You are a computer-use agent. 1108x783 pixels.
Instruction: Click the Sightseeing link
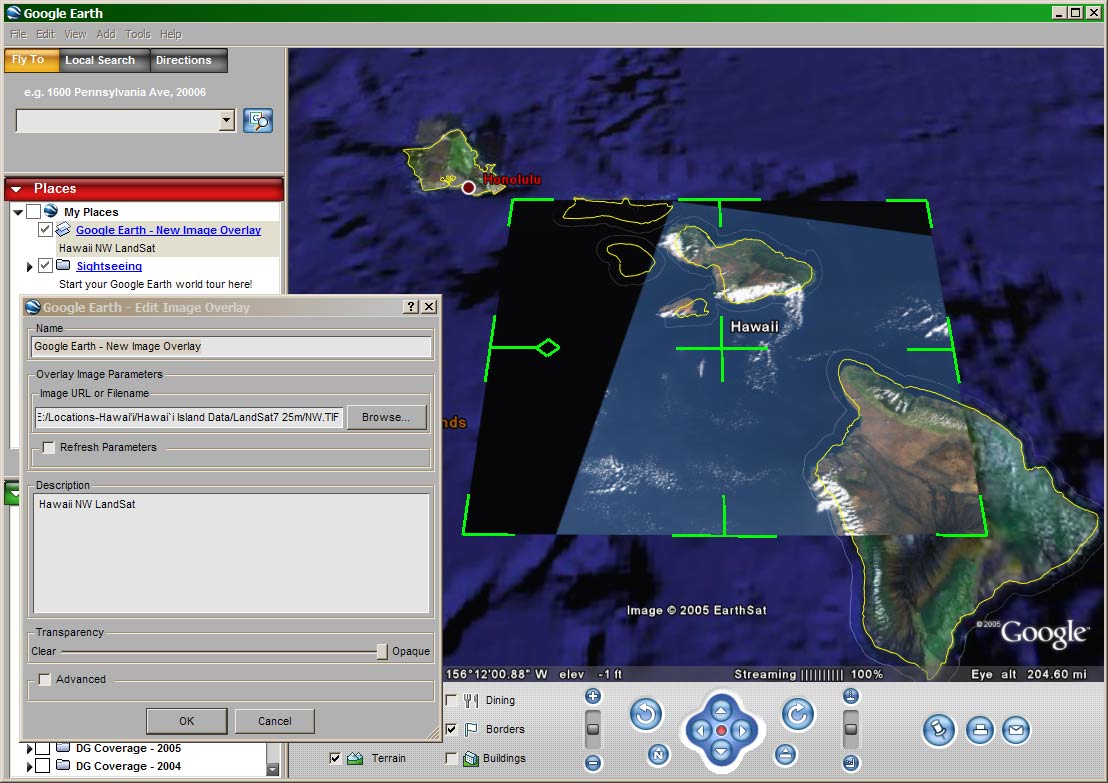tap(109, 266)
